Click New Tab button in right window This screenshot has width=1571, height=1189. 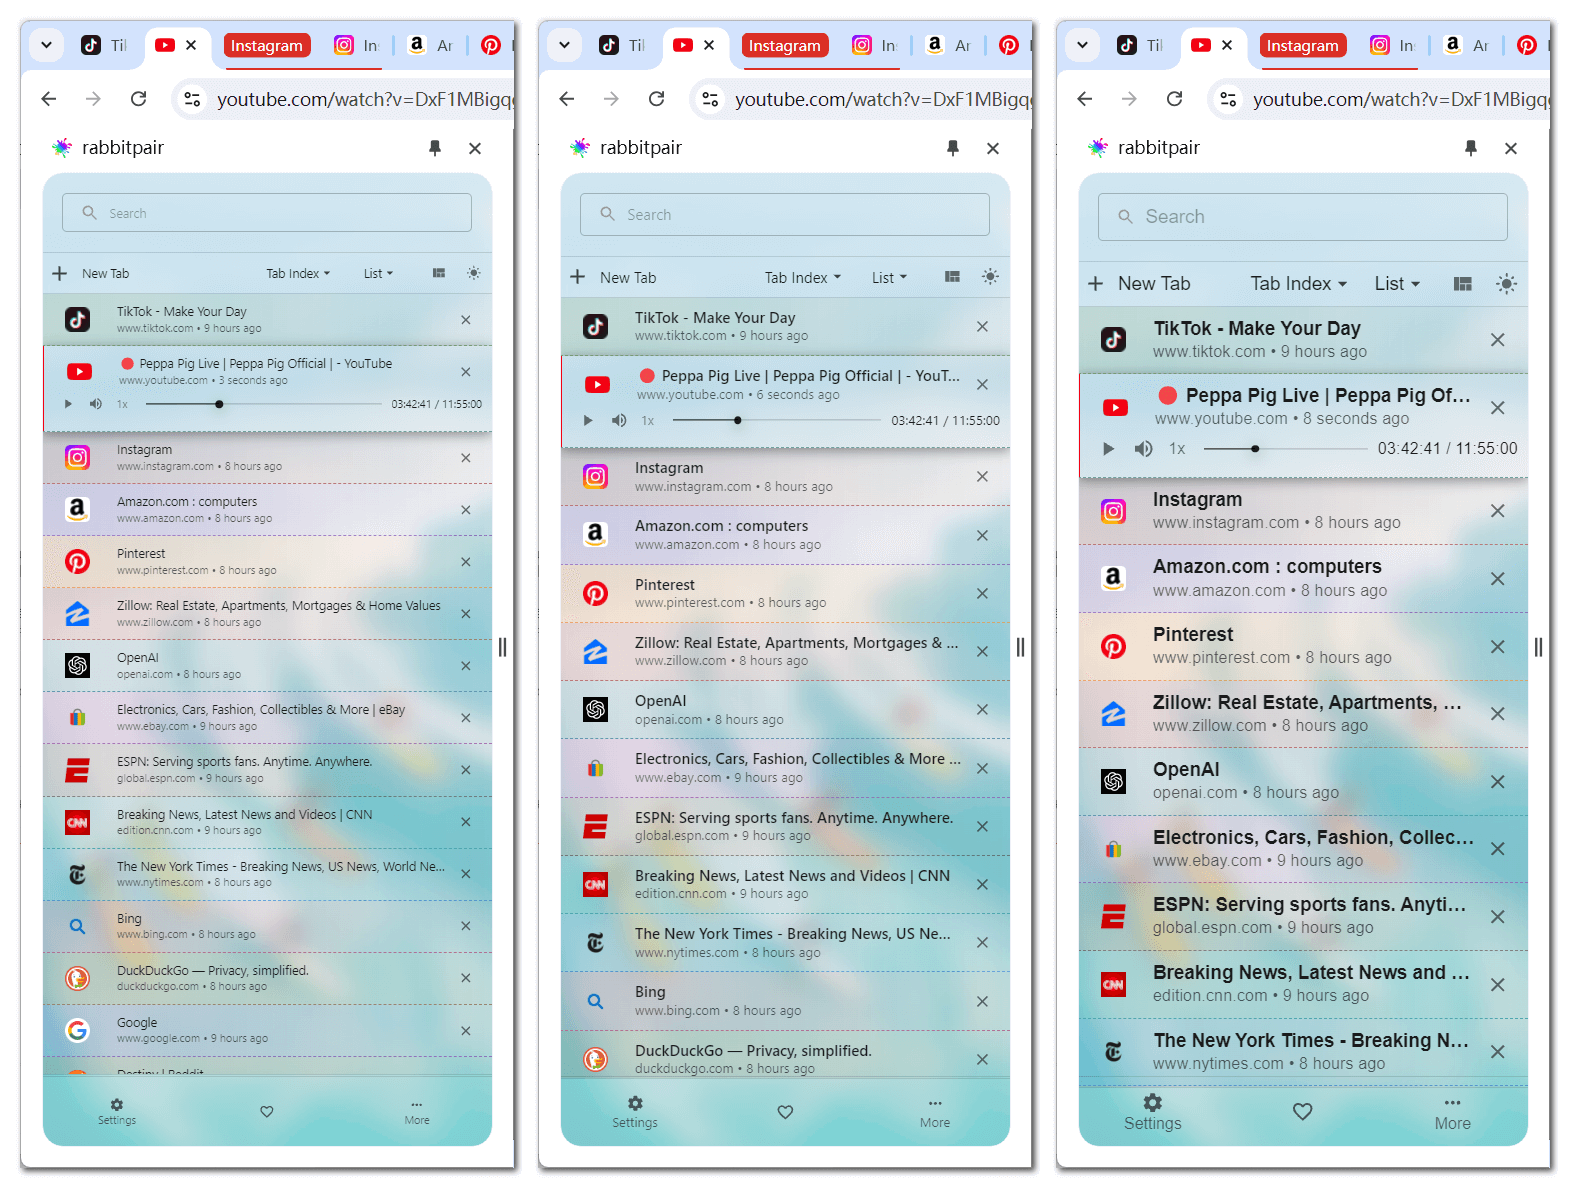[1139, 284]
